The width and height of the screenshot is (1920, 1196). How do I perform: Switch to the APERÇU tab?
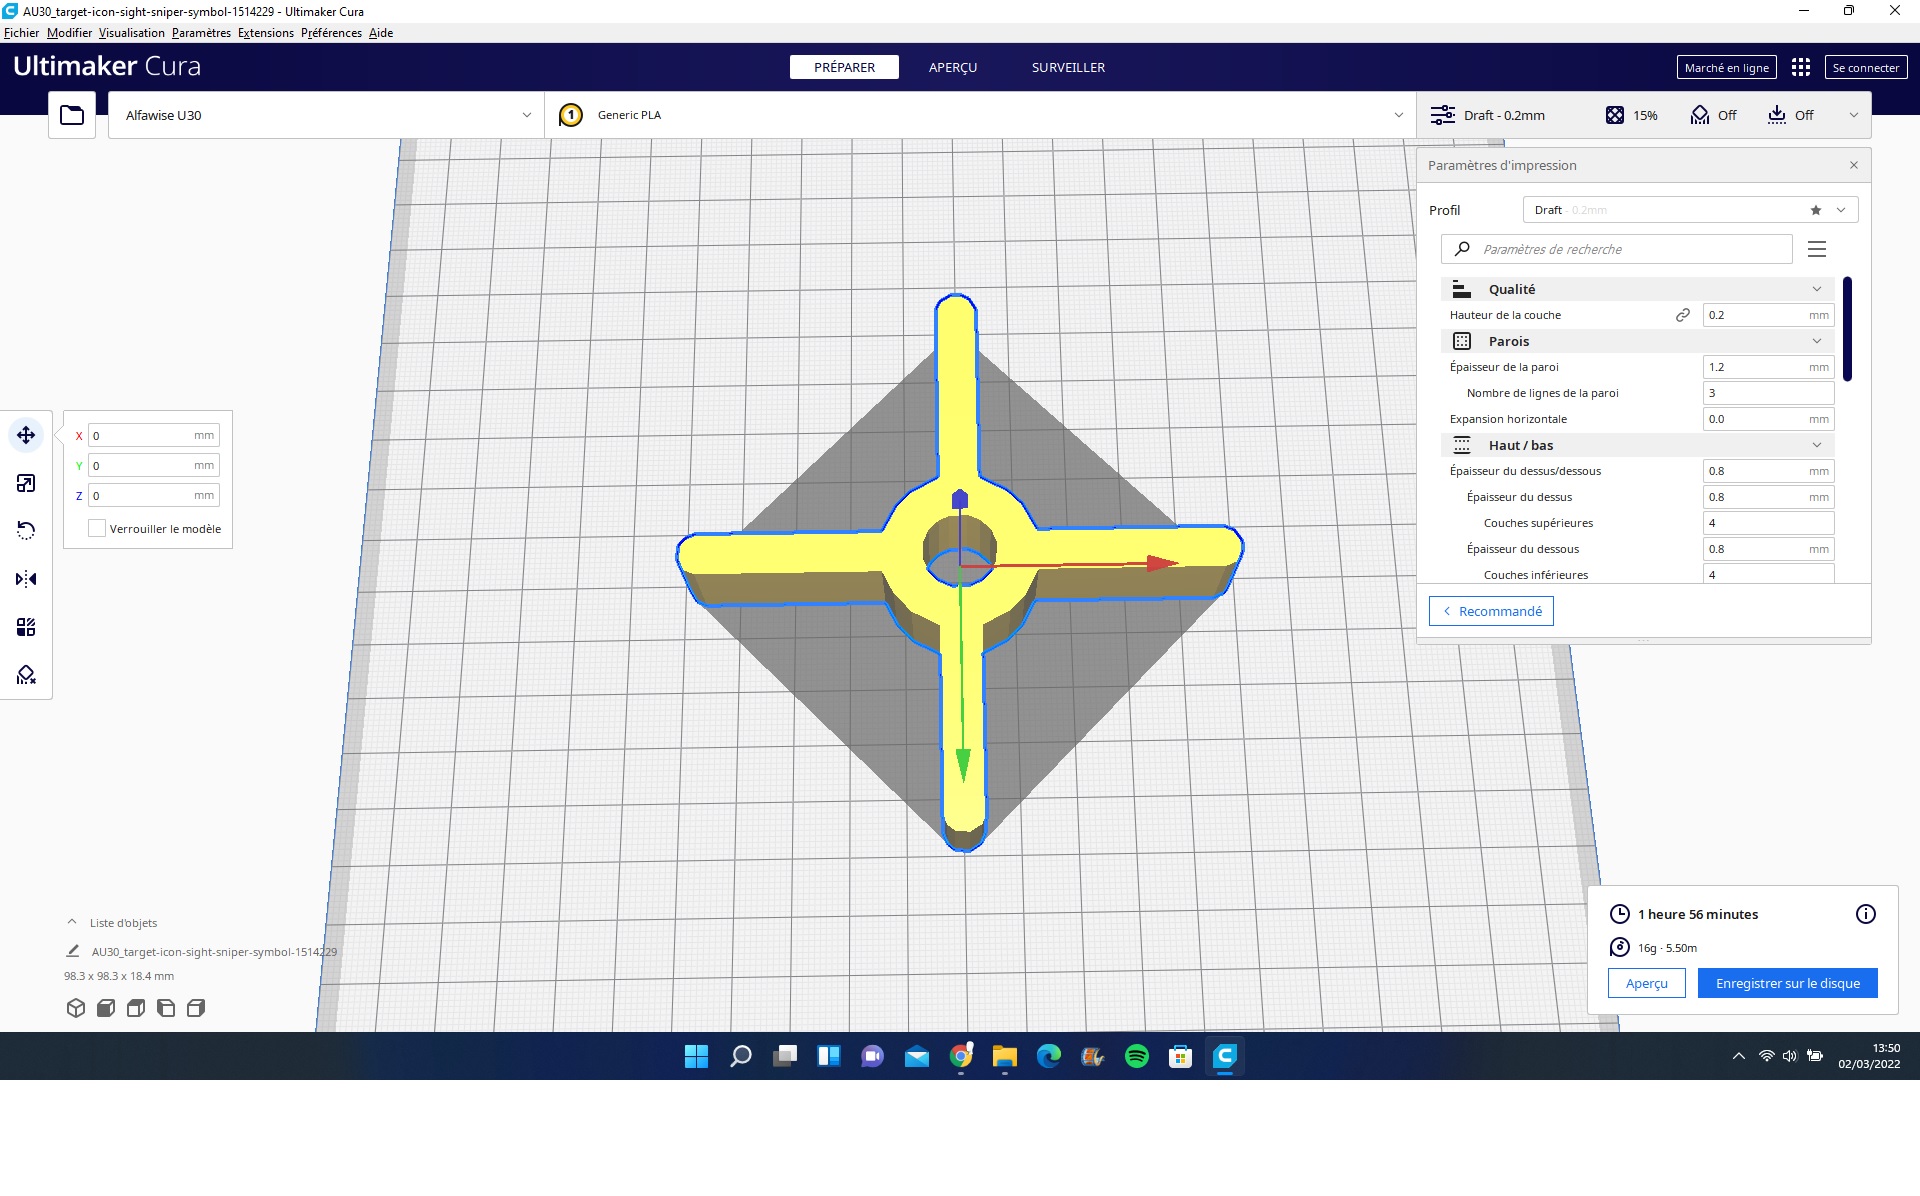click(x=952, y=67)
